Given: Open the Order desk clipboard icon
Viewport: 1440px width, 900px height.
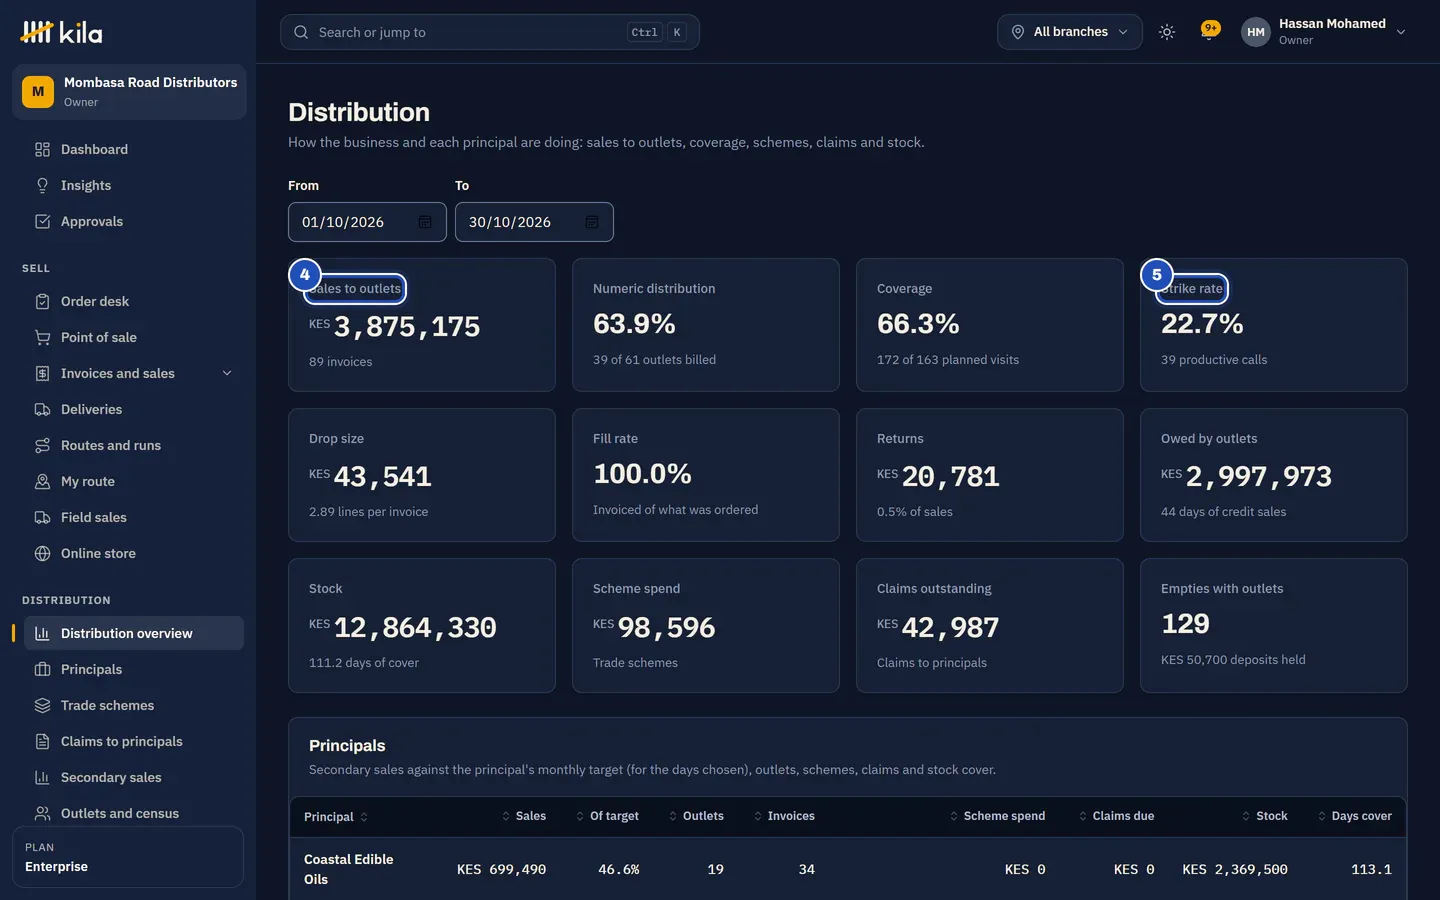Looking at the screenshot, I should pos(42,302).
